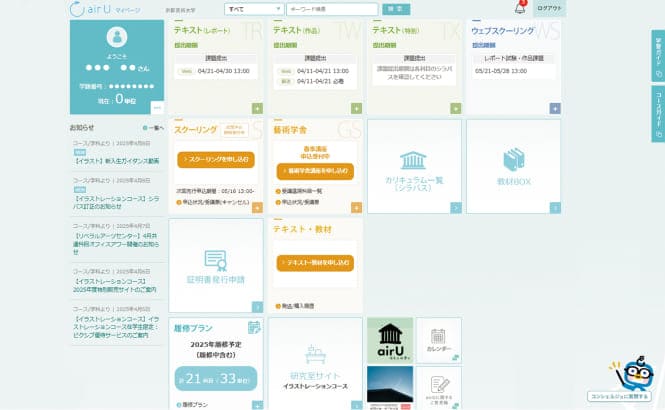Image resolution: width=665 pixels, height=410 pixels.
Task: Expand the テキスト(レポート) card plus icon
Action: pos(257,109)
